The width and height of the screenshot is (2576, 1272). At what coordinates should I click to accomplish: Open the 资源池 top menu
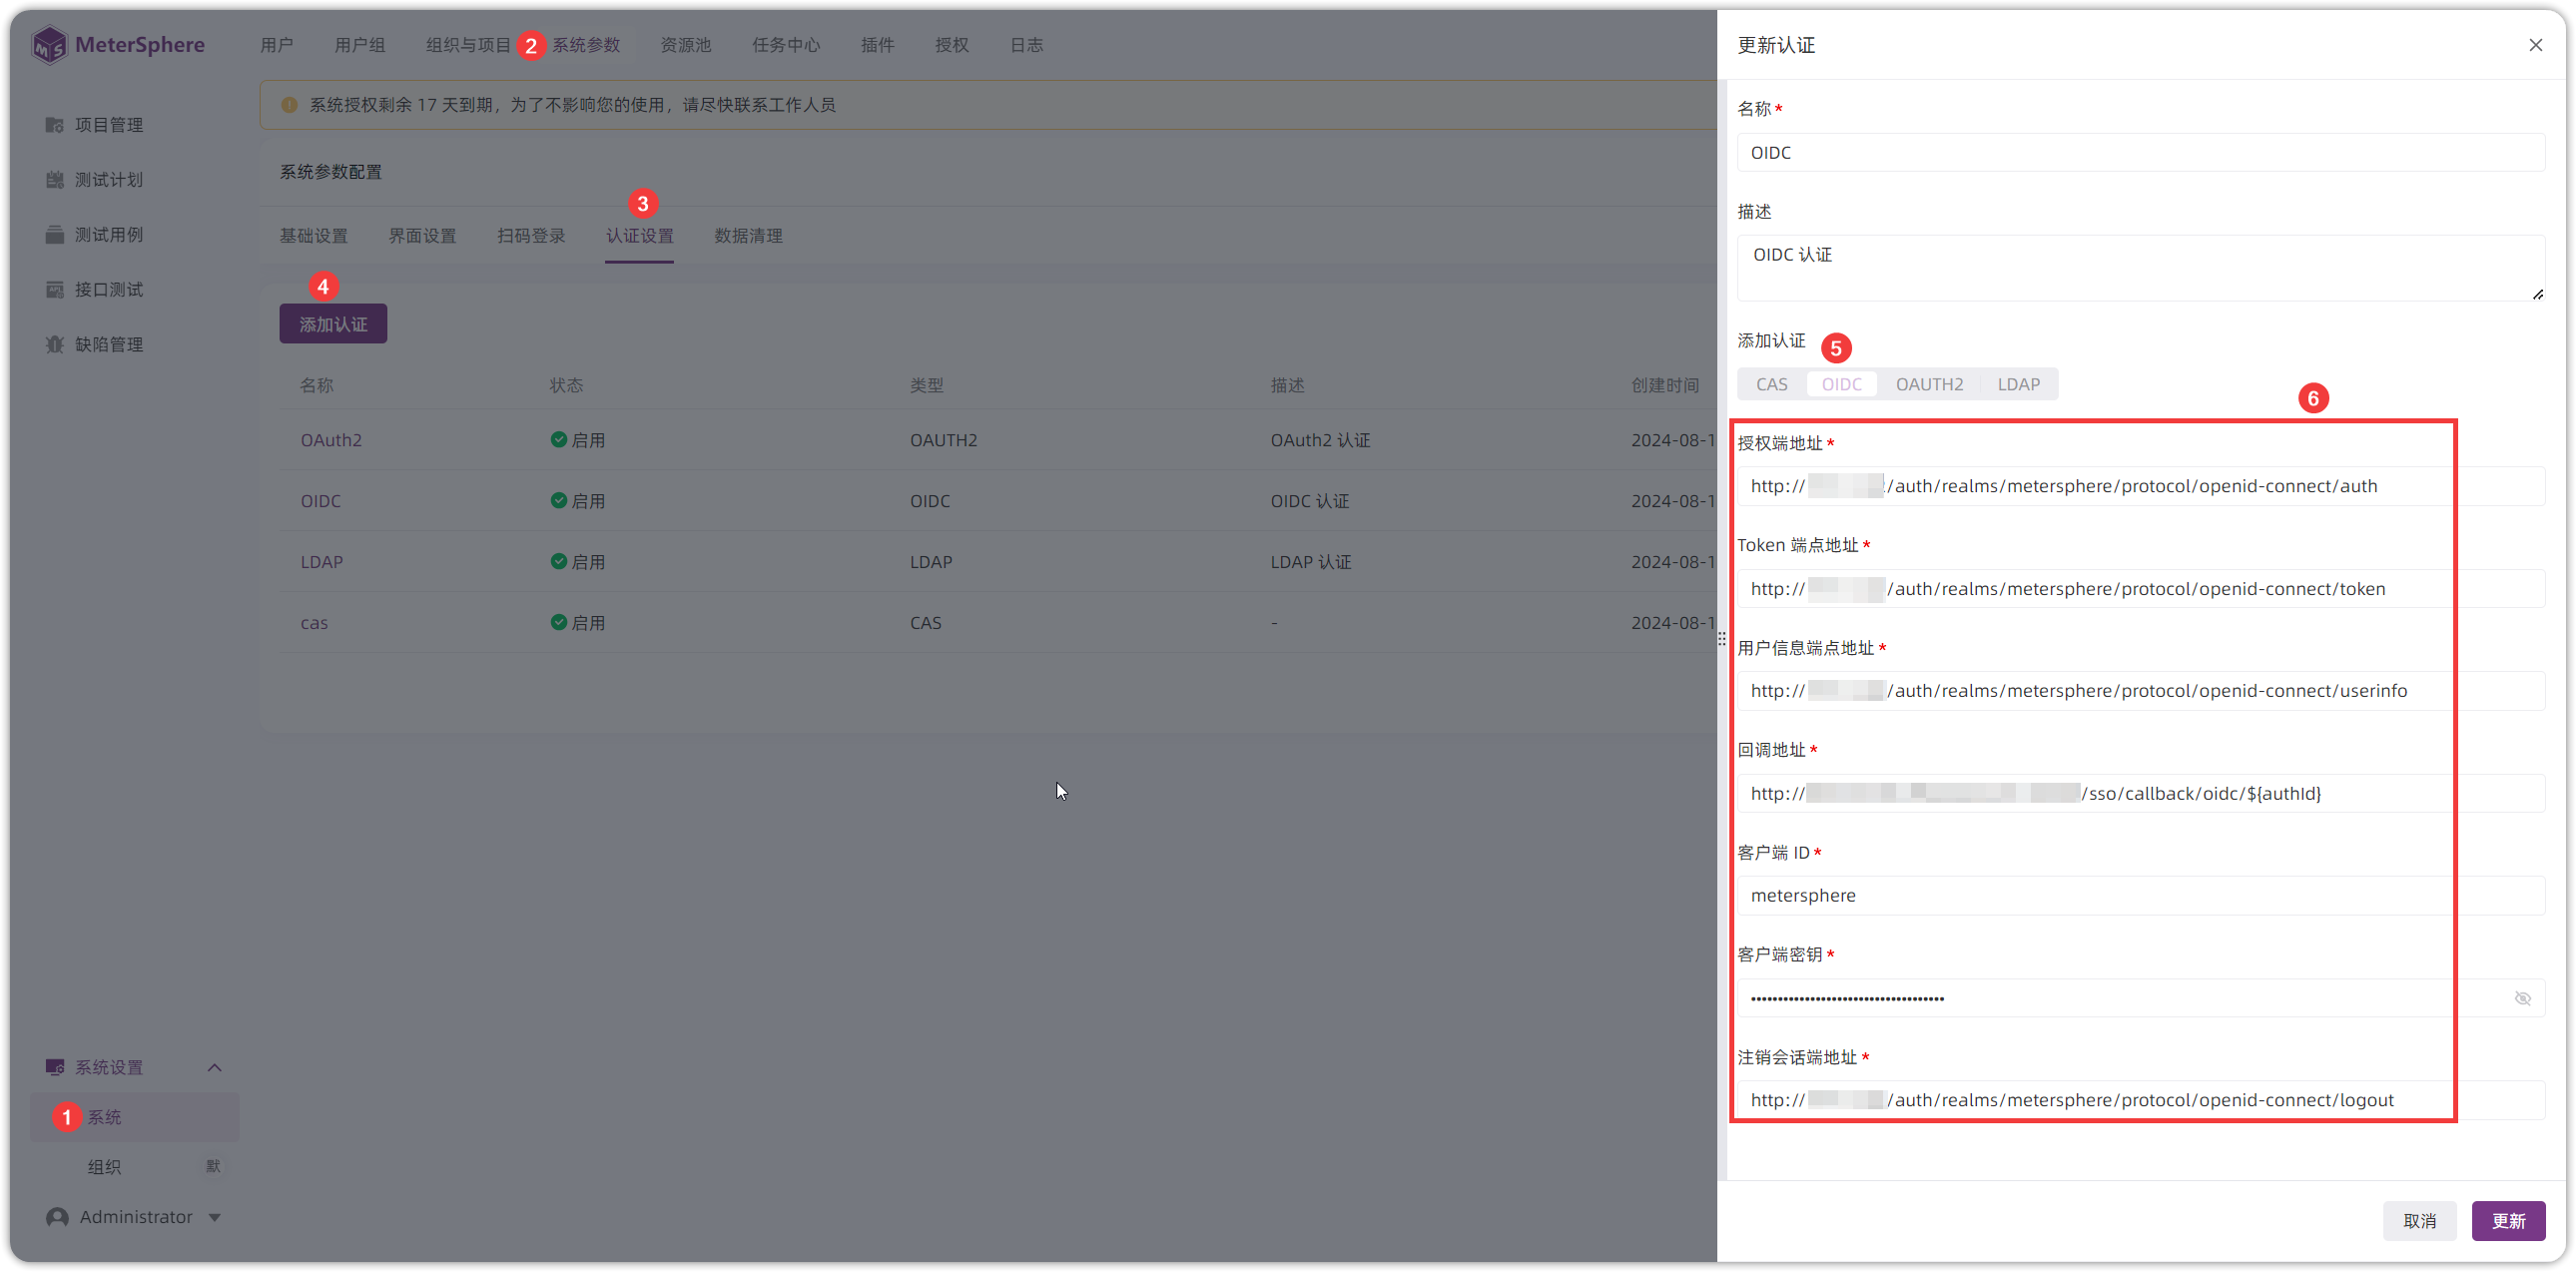(x=685, y=45)
